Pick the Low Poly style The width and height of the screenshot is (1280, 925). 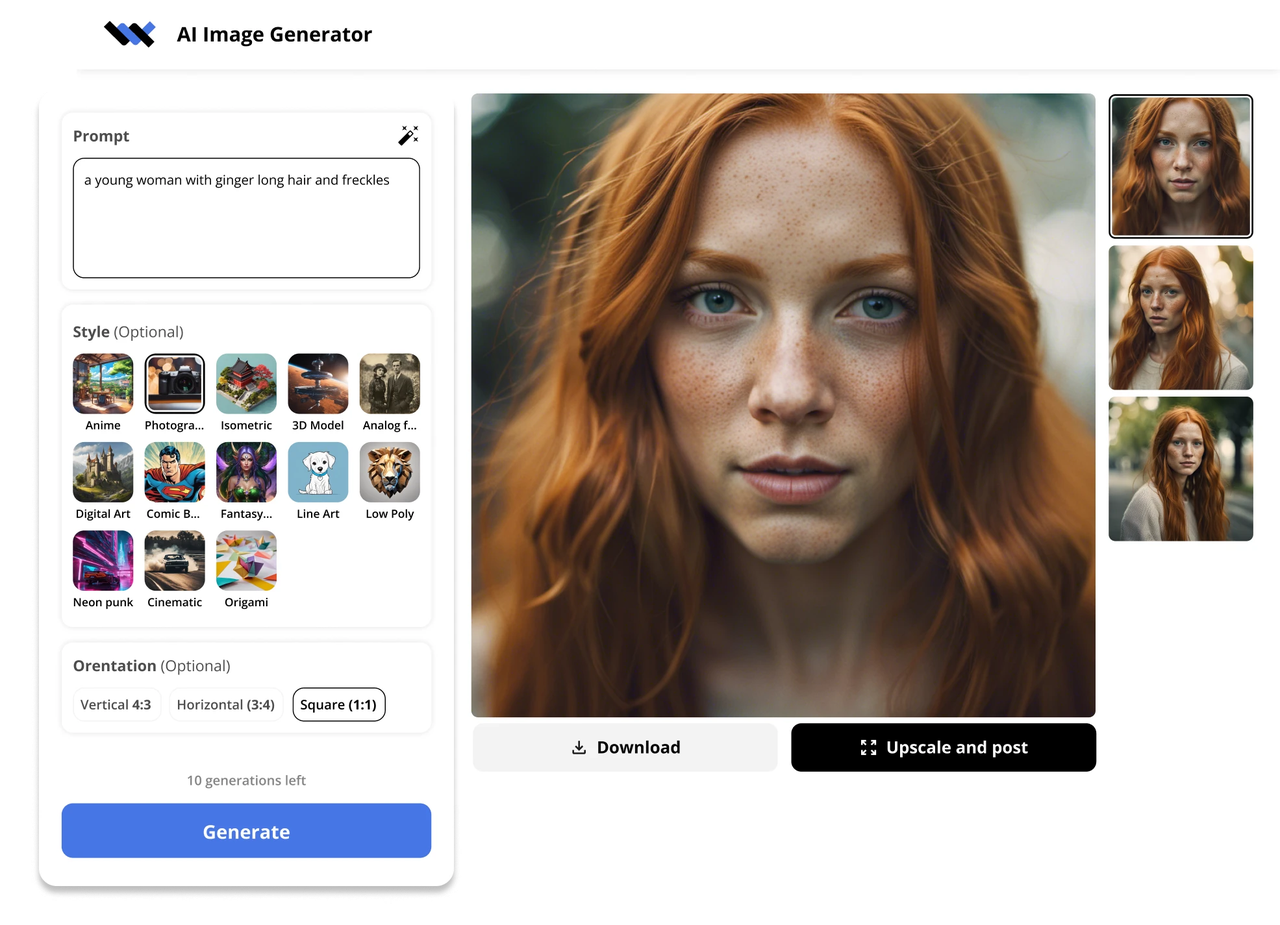pos(389,472)
